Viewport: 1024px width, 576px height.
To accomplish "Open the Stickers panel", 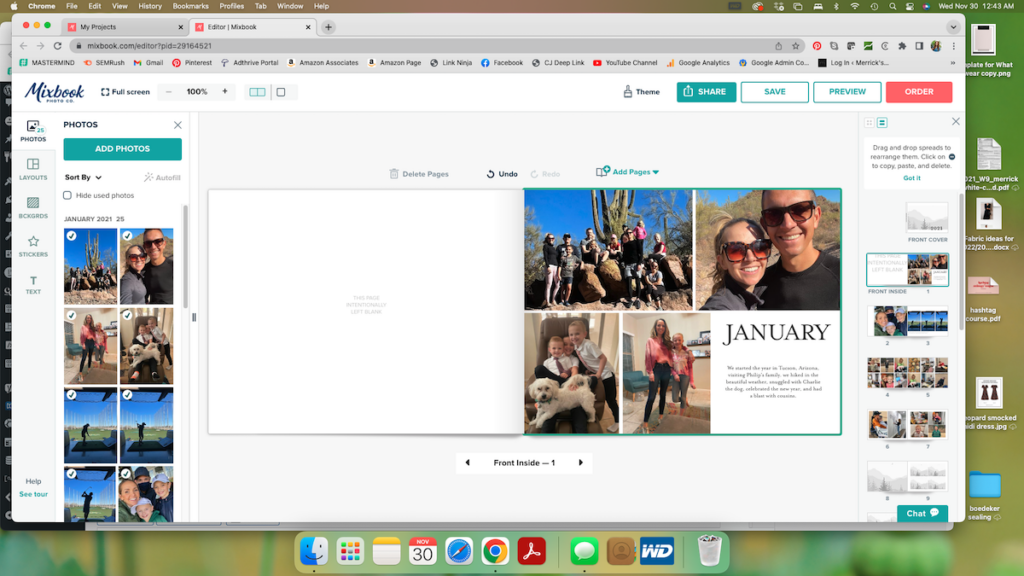I will click(x=33, y=246).
